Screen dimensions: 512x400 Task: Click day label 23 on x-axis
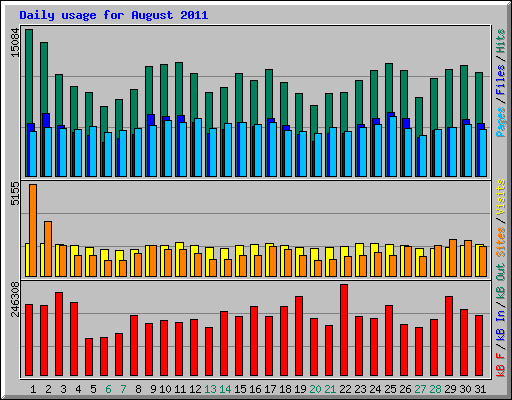coord(360,389)
